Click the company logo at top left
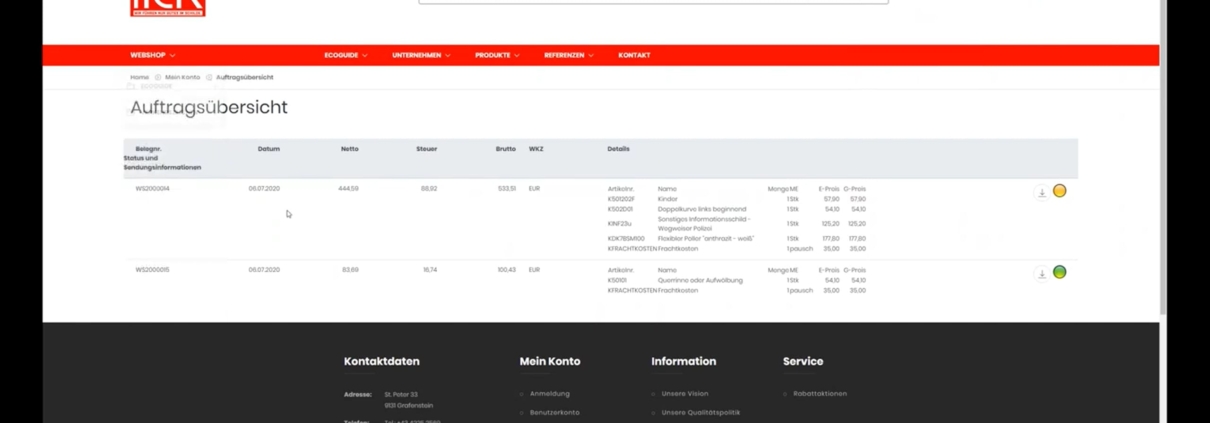1210x423 pixels. [x=168, y=8]
